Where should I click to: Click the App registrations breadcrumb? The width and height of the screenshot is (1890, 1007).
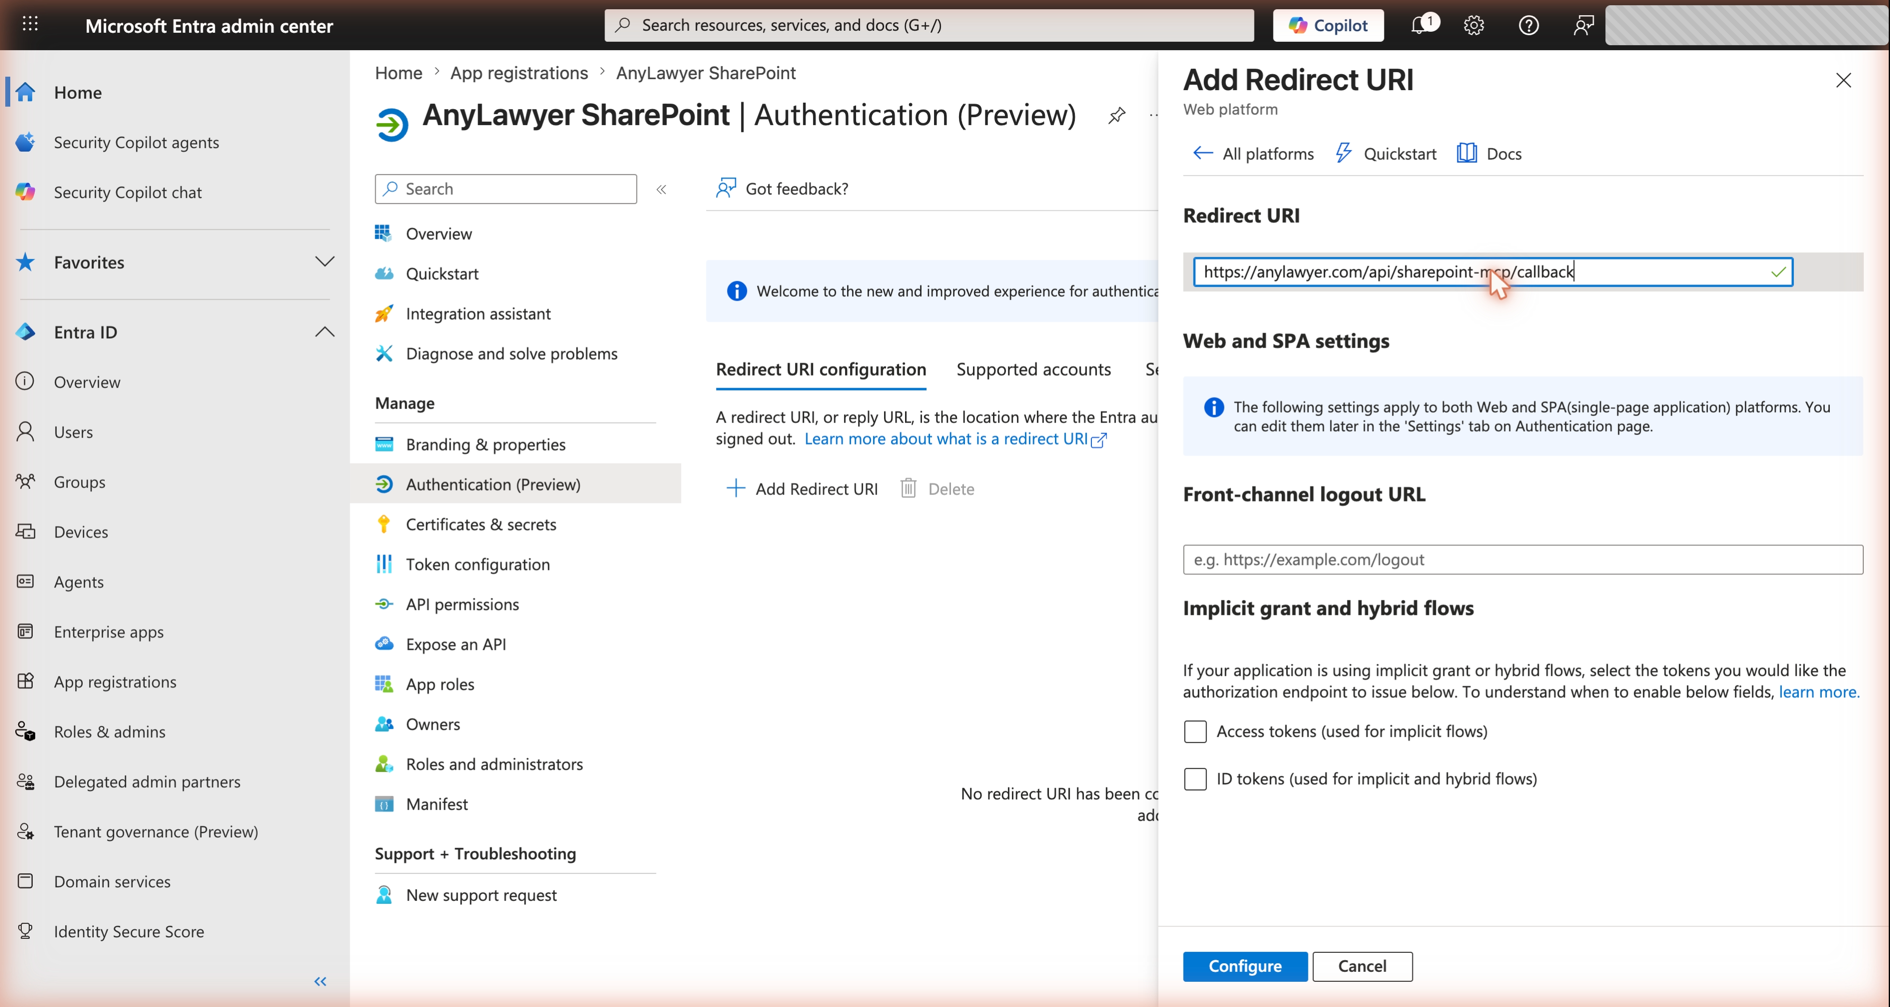click(x=519, y=73)
